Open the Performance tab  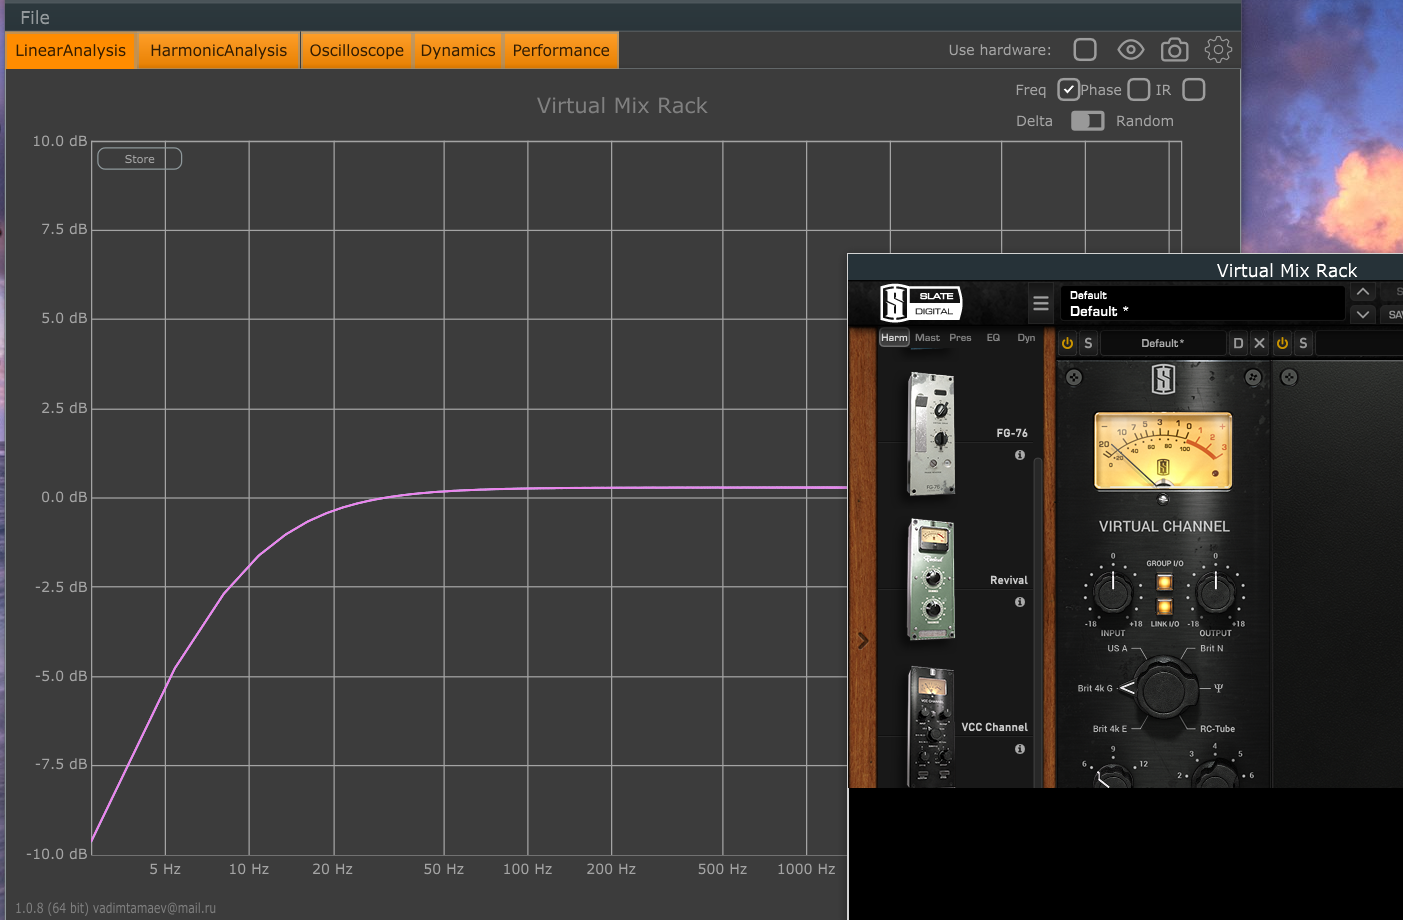561,50
